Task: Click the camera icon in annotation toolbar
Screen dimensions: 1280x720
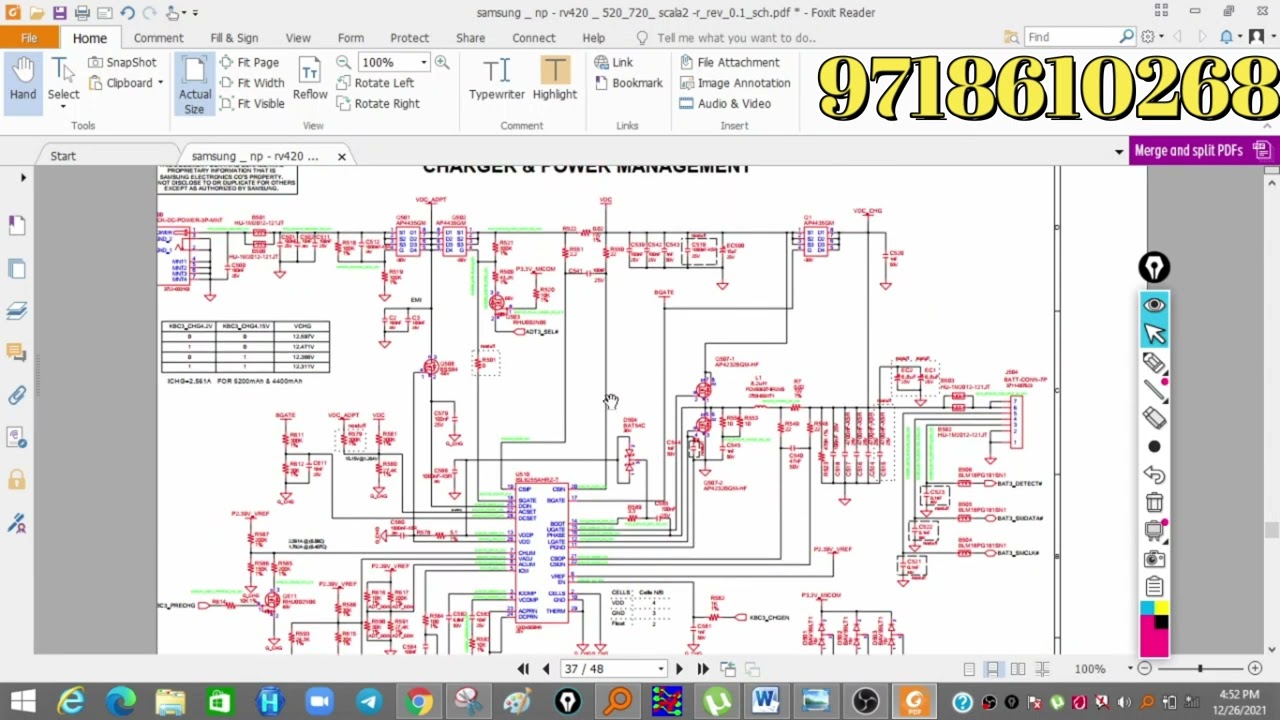Action: point(1154,559)
